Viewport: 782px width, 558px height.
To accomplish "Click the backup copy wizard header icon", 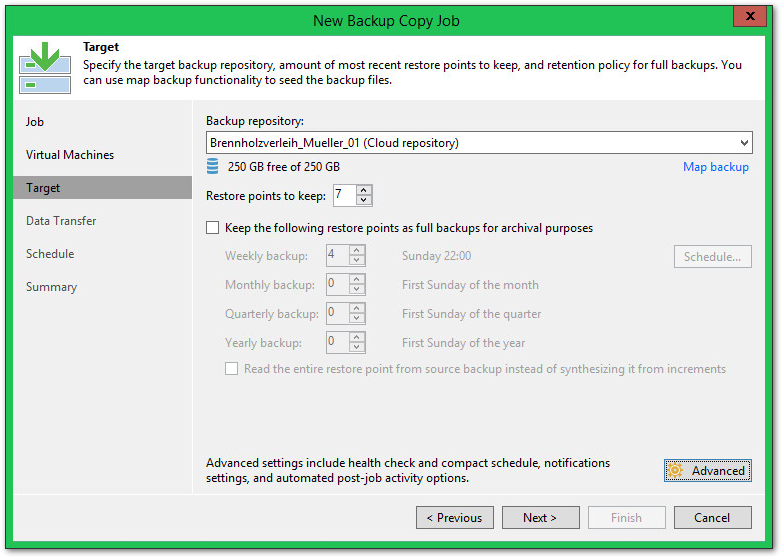I will (x=44, y=66).
